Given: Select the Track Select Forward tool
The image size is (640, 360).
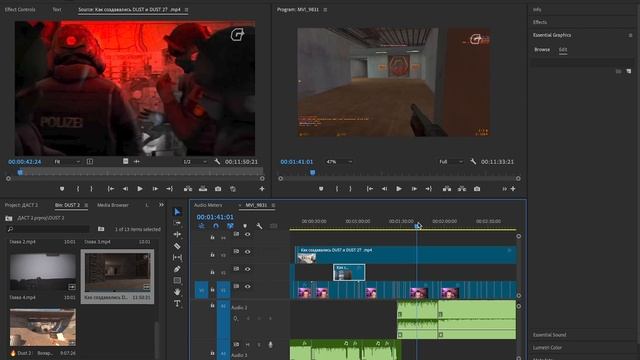Looking at the screenshot, I should [x=177, y=223].
